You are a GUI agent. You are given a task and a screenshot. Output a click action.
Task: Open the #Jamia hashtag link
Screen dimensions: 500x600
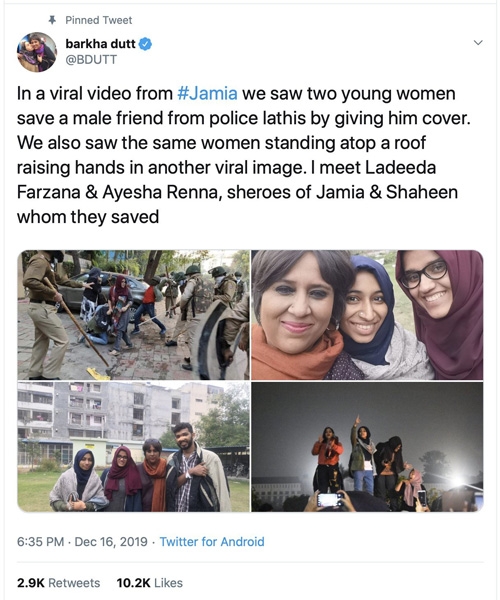207,94
